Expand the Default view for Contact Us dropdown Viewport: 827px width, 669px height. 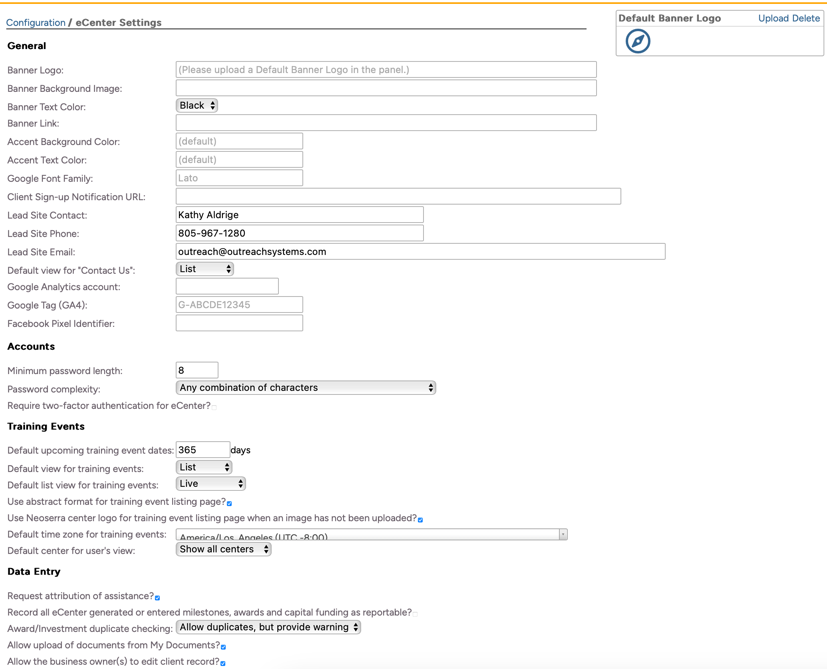(205, 269)
